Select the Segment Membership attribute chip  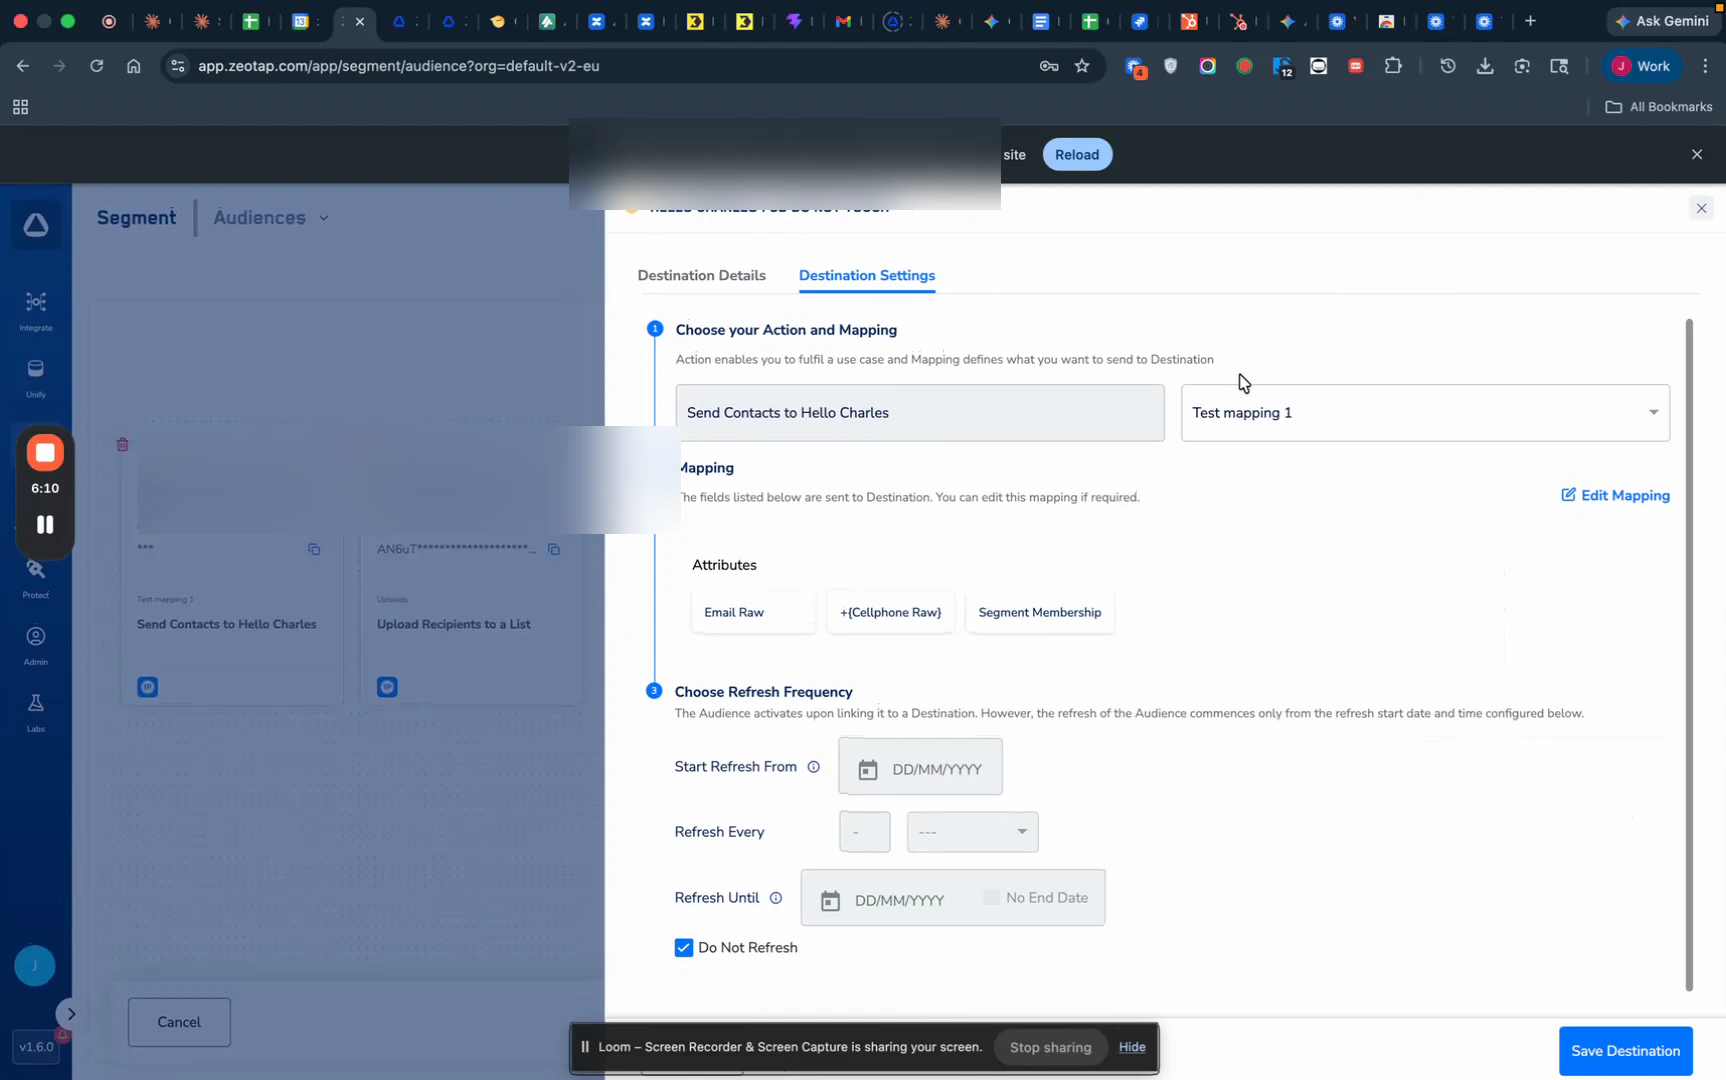tap(1040, 612)
